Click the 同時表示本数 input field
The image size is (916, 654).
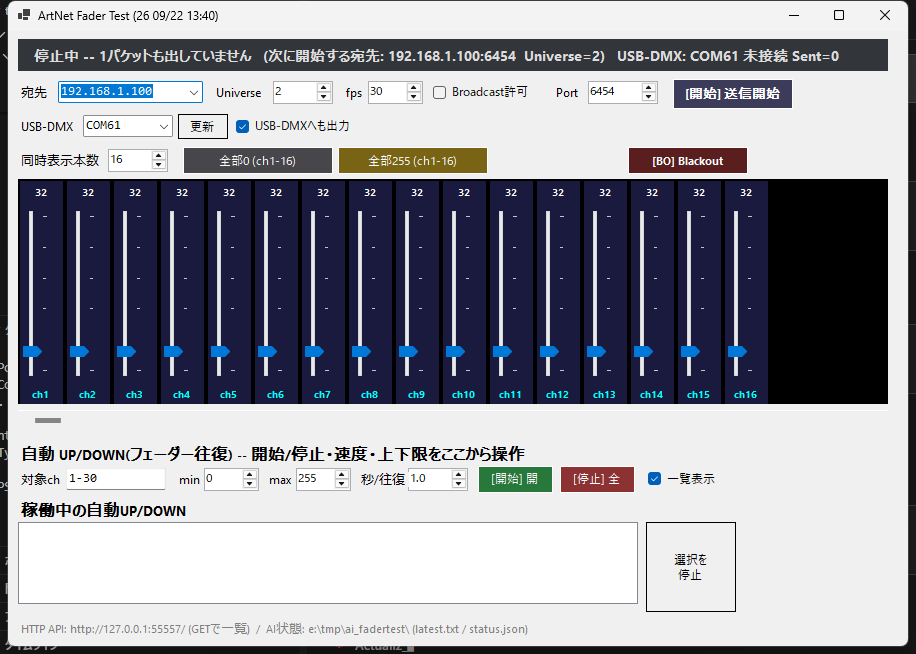(x=130, y=161)
